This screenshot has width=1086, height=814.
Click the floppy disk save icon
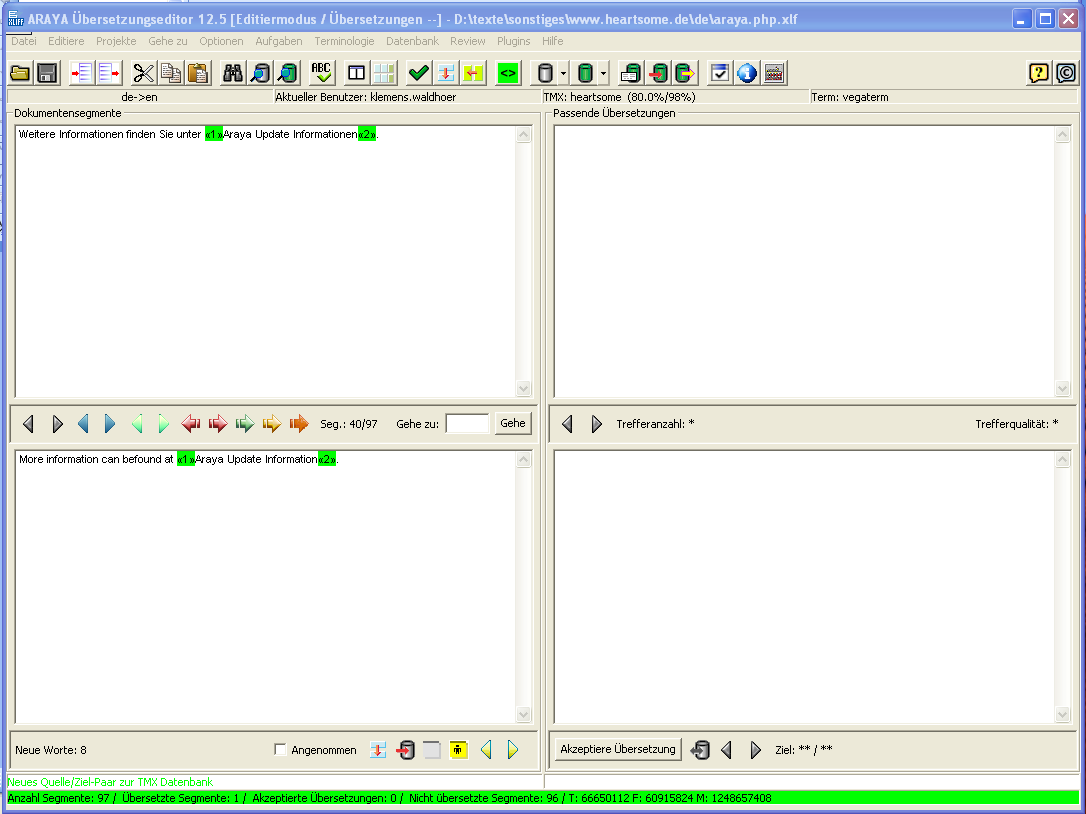(46, 73)
